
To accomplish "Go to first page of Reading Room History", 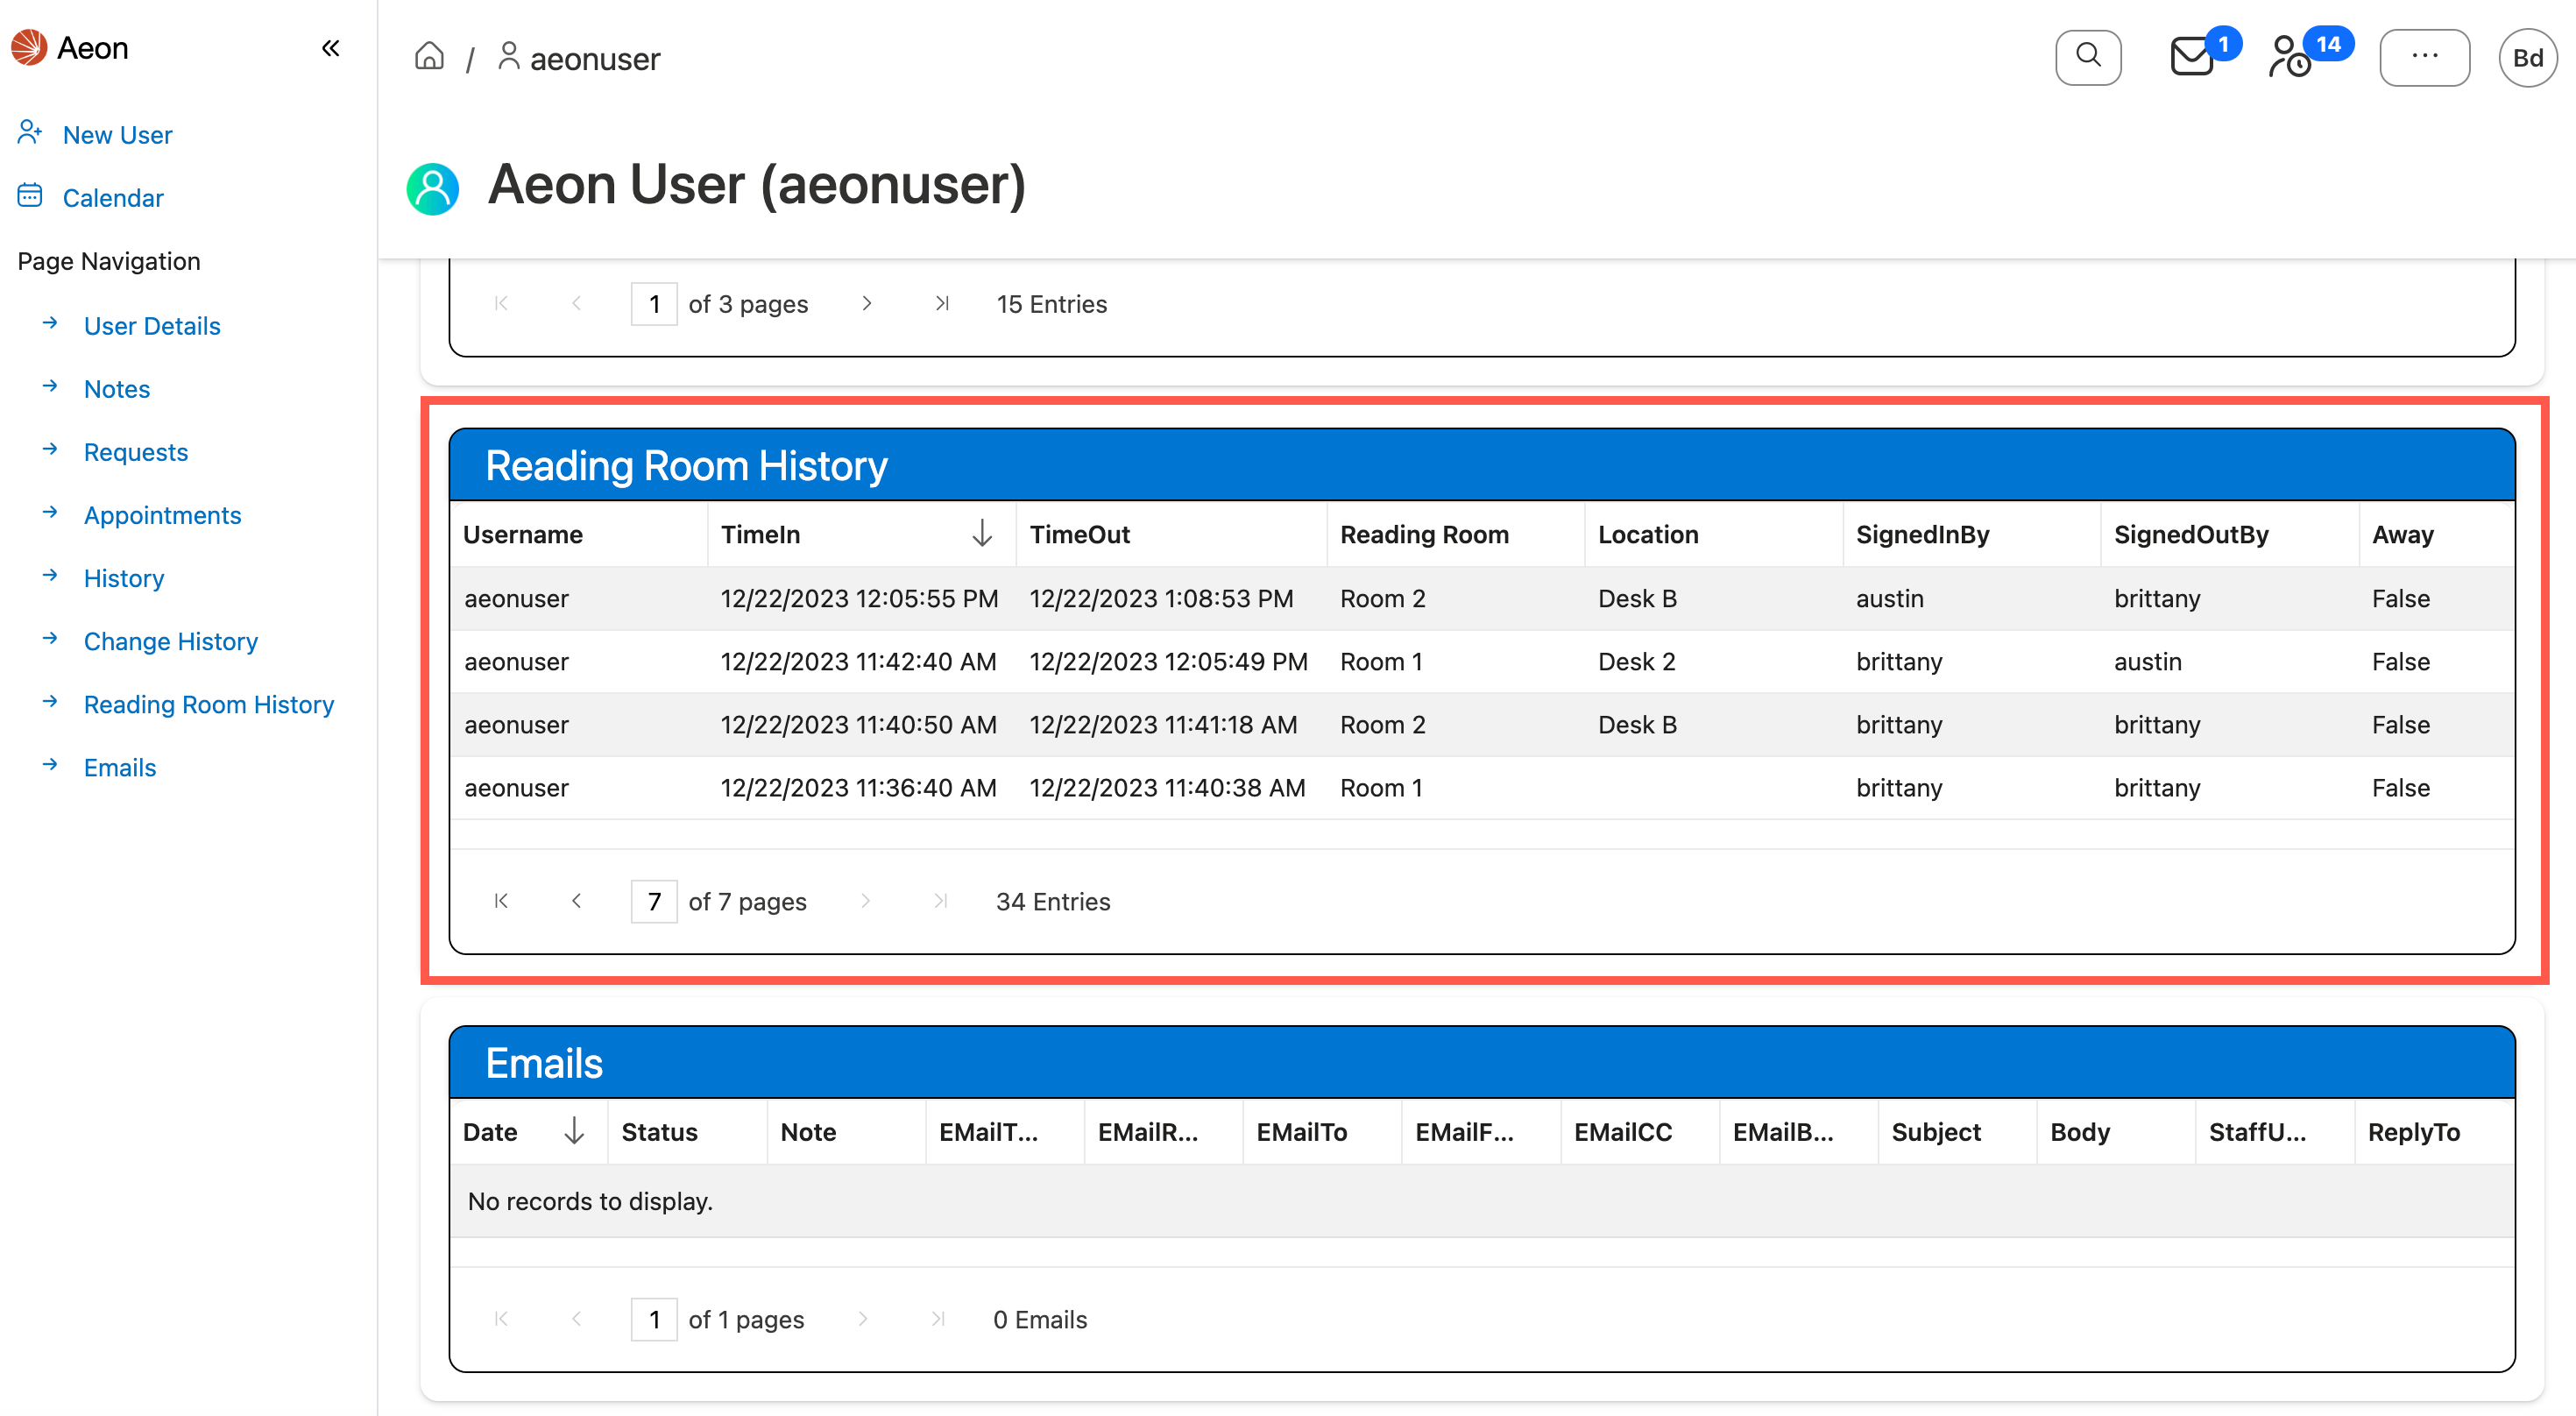I will point(502,901).
